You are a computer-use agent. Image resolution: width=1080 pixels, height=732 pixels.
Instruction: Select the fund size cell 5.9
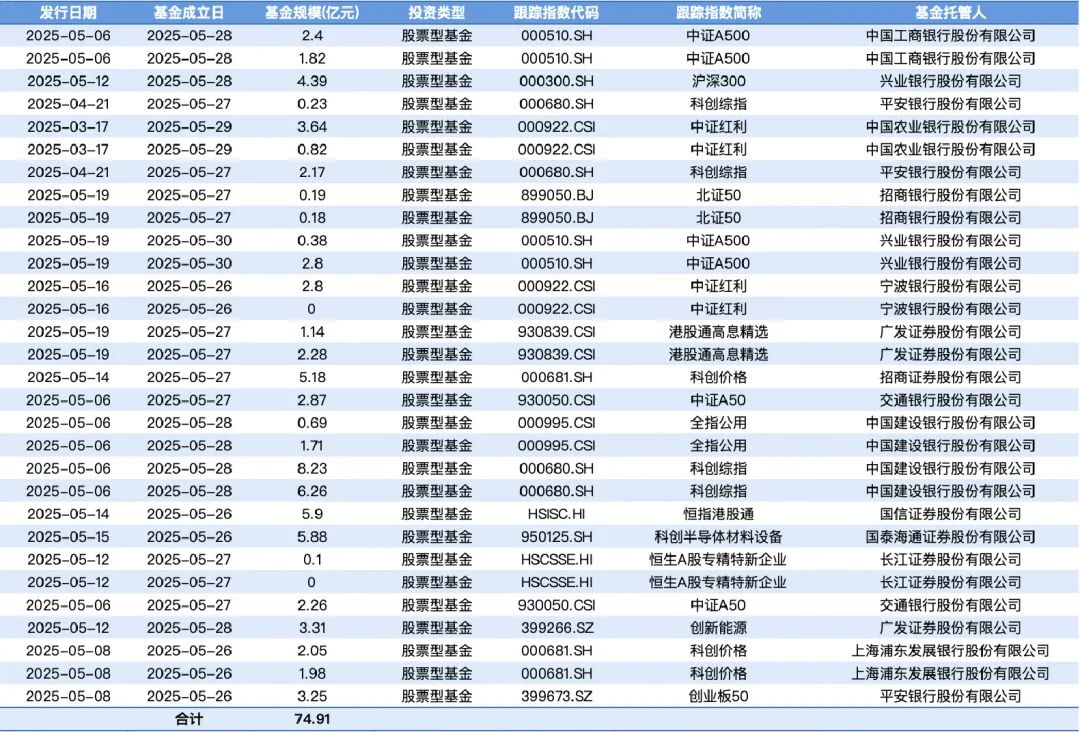click(x=312, y=514)
